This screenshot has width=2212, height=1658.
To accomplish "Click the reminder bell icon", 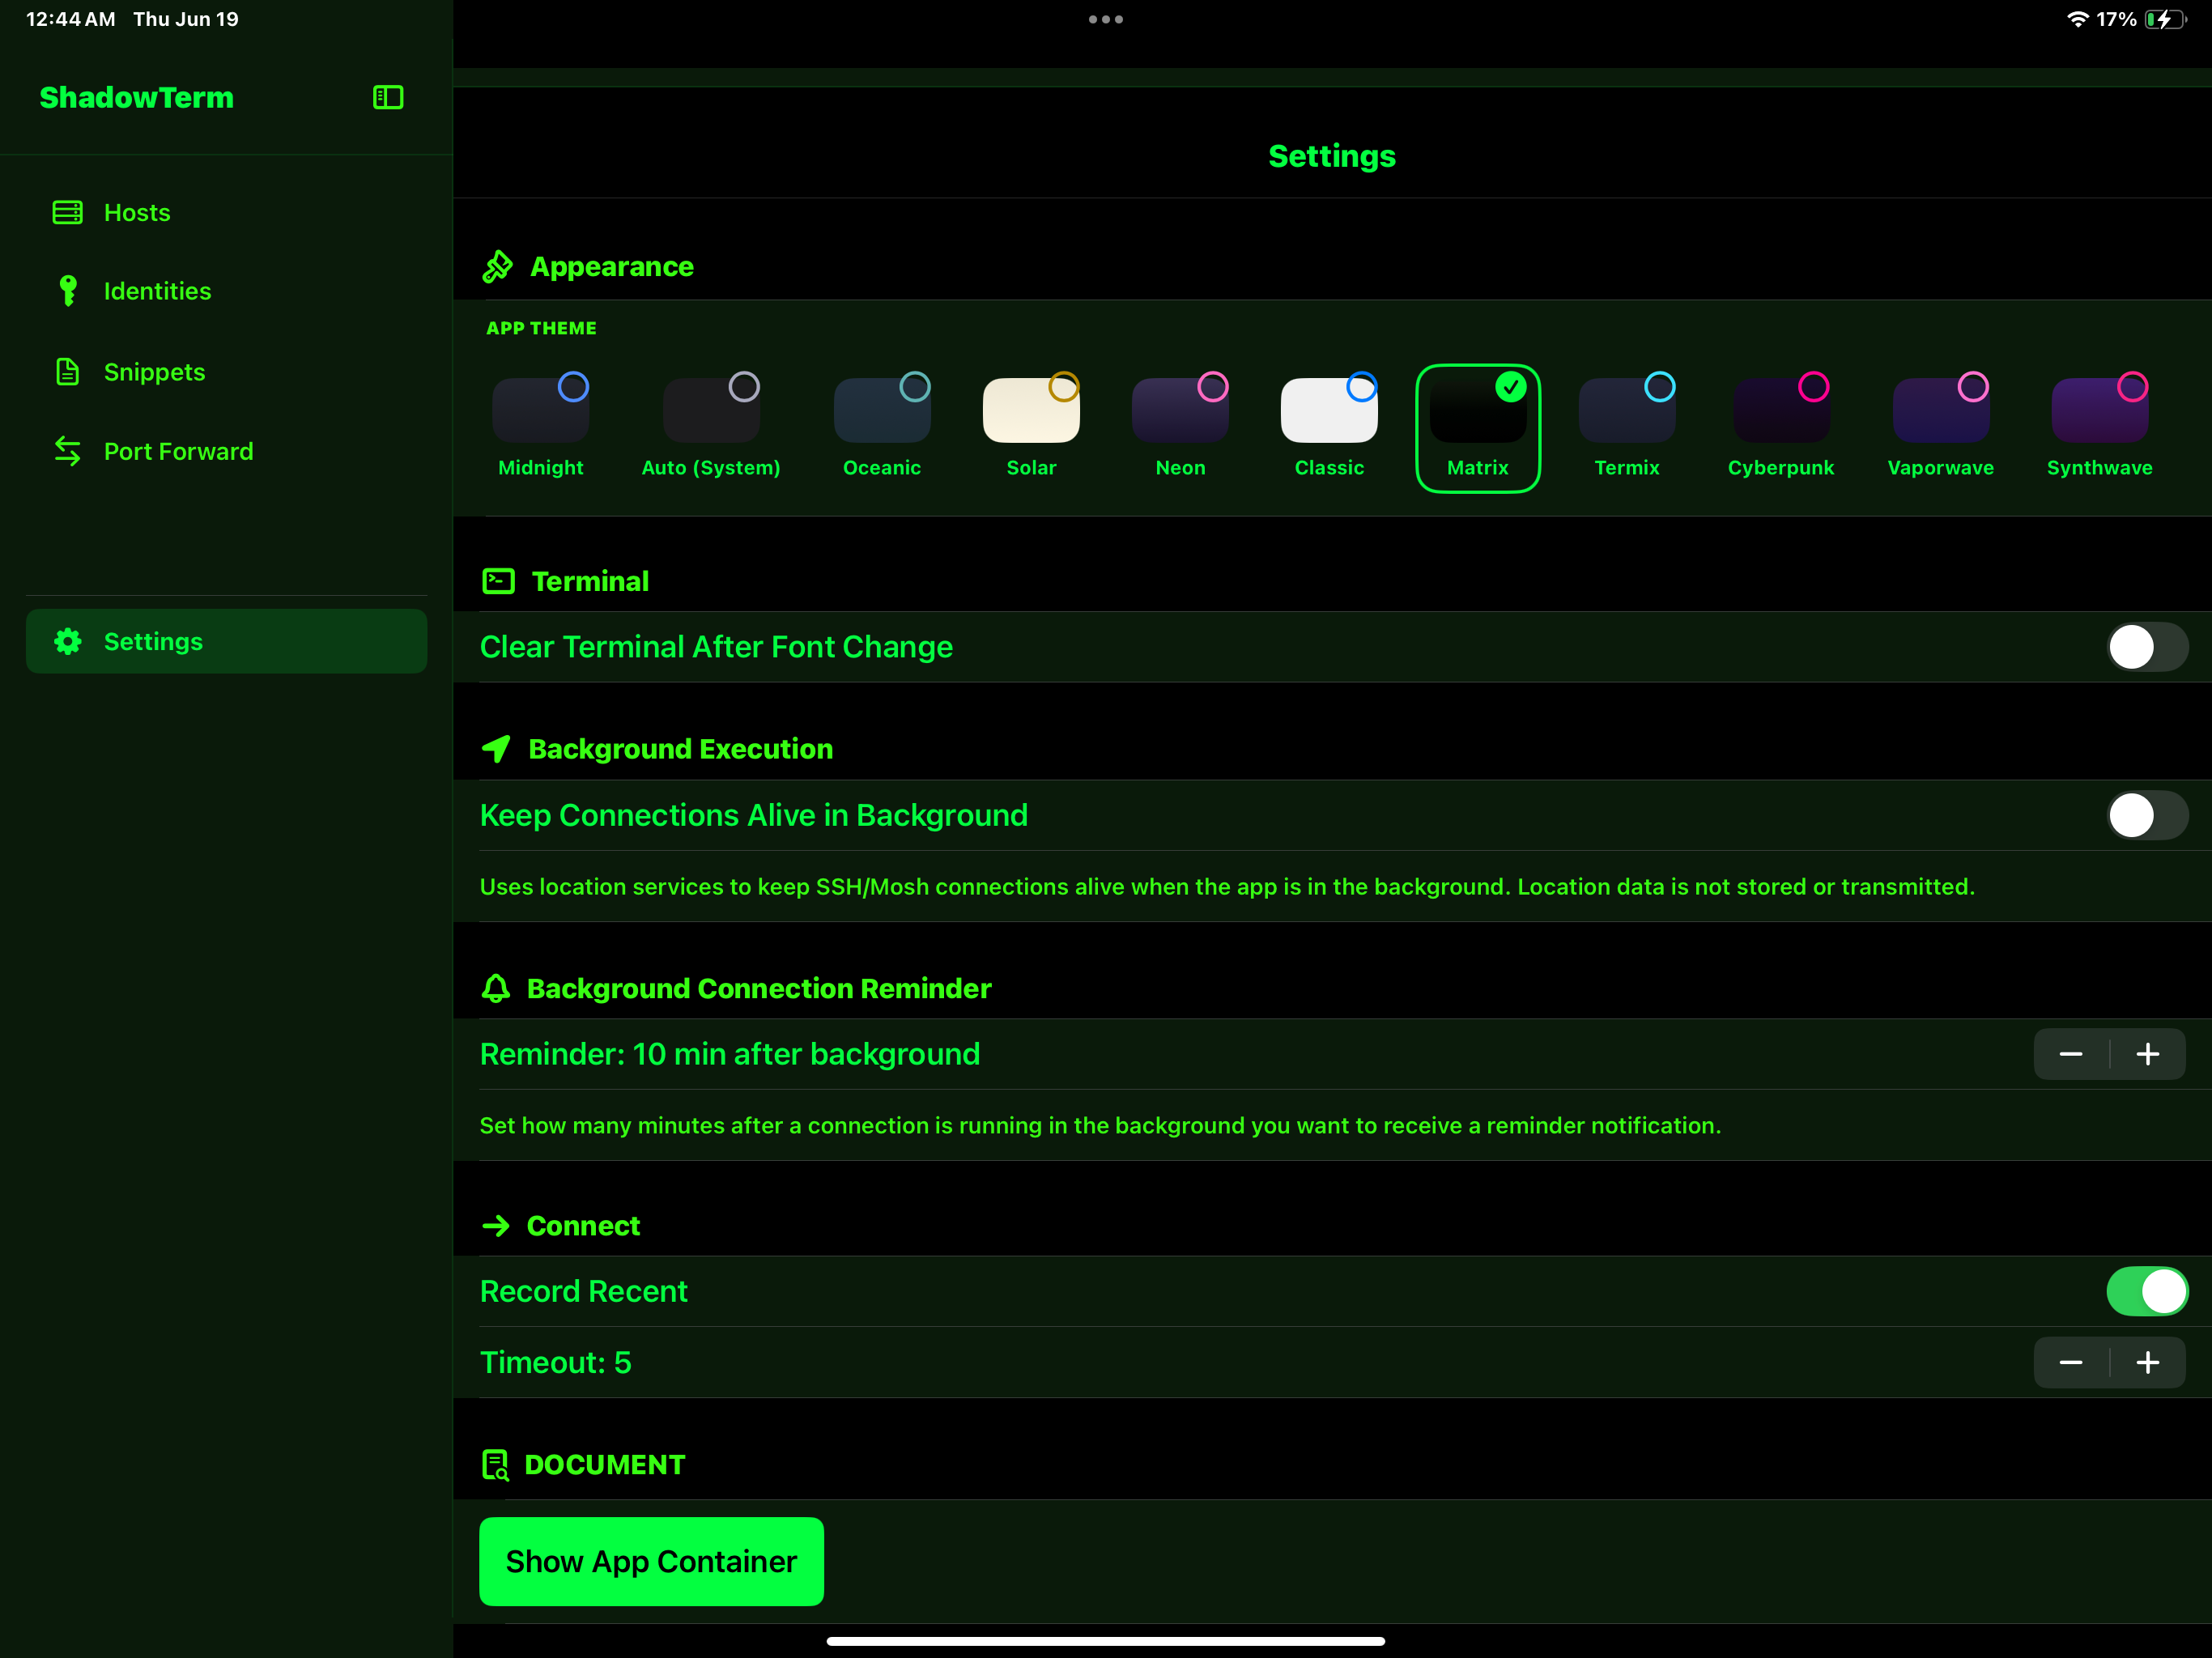I will (496, 988).
